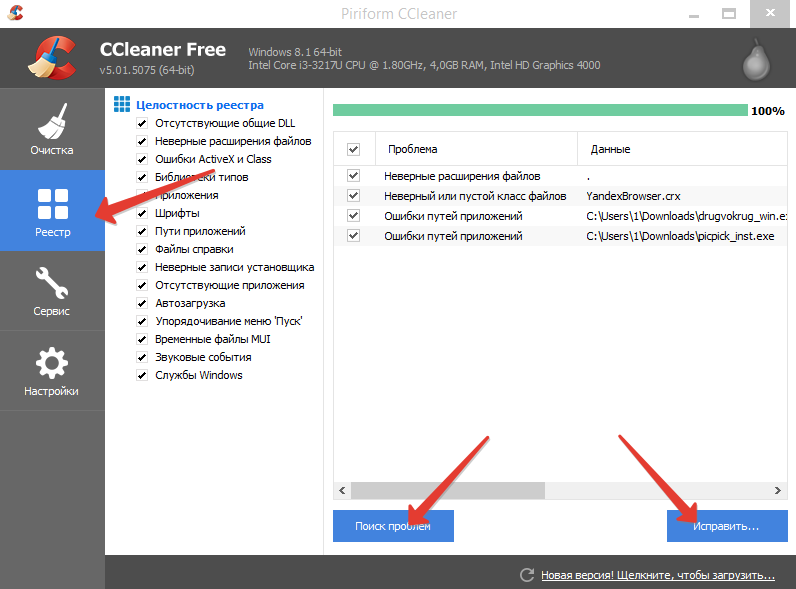
Task: Open the Настройки gear settings icon
Action: pos(52,363)
